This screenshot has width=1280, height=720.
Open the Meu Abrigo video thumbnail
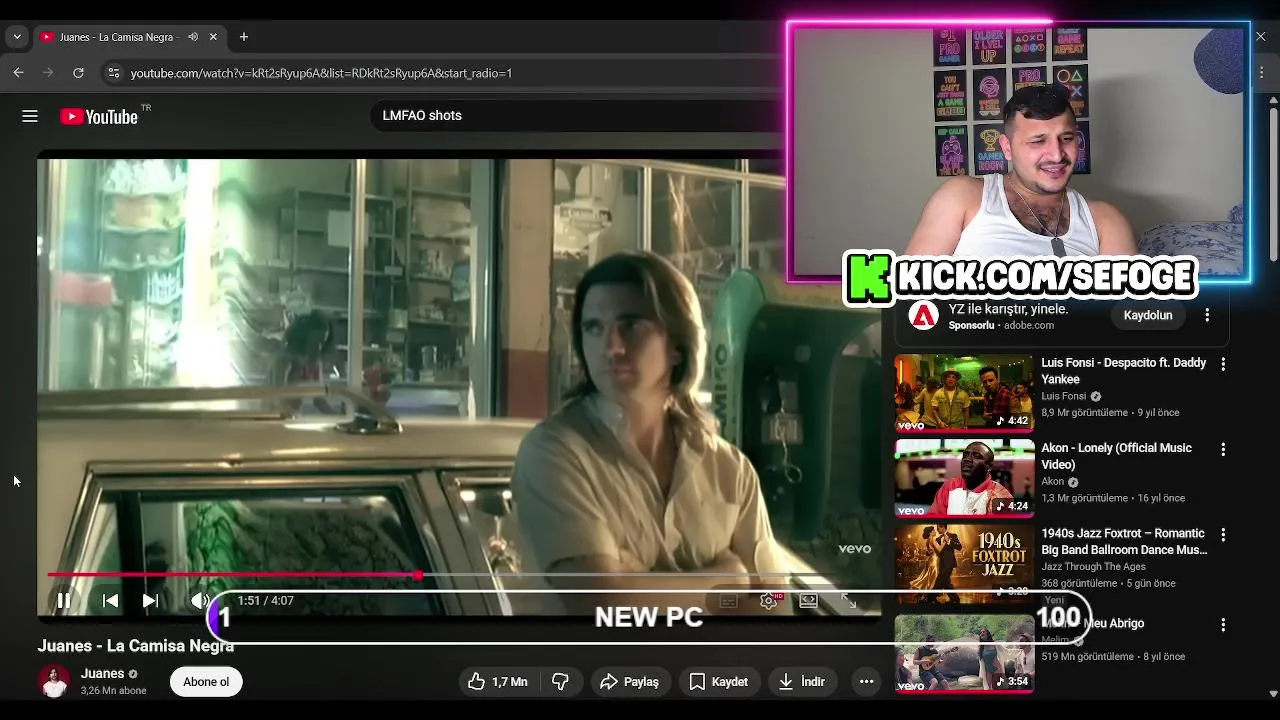point(964,653)
